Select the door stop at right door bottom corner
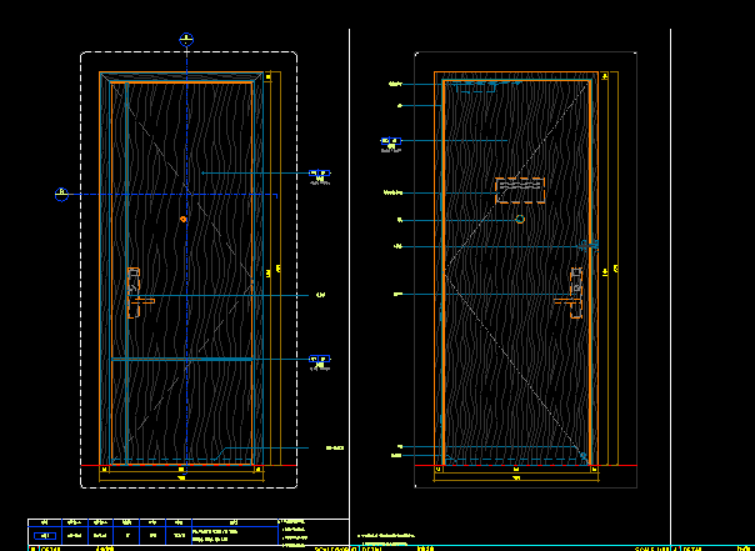 click(584, 456)
